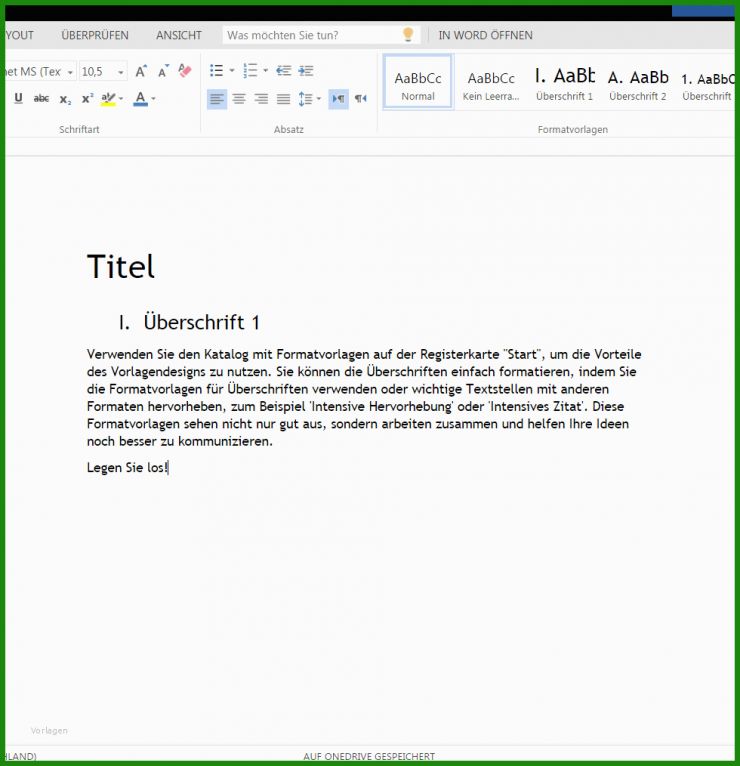740x766 pixels.
Task: Align text left
Action: (217, 99)
